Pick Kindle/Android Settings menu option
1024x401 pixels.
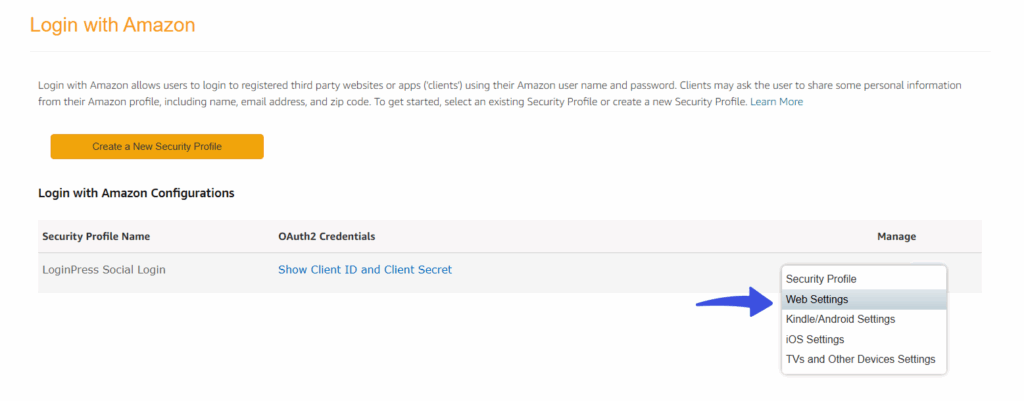(x=863, y=319)
